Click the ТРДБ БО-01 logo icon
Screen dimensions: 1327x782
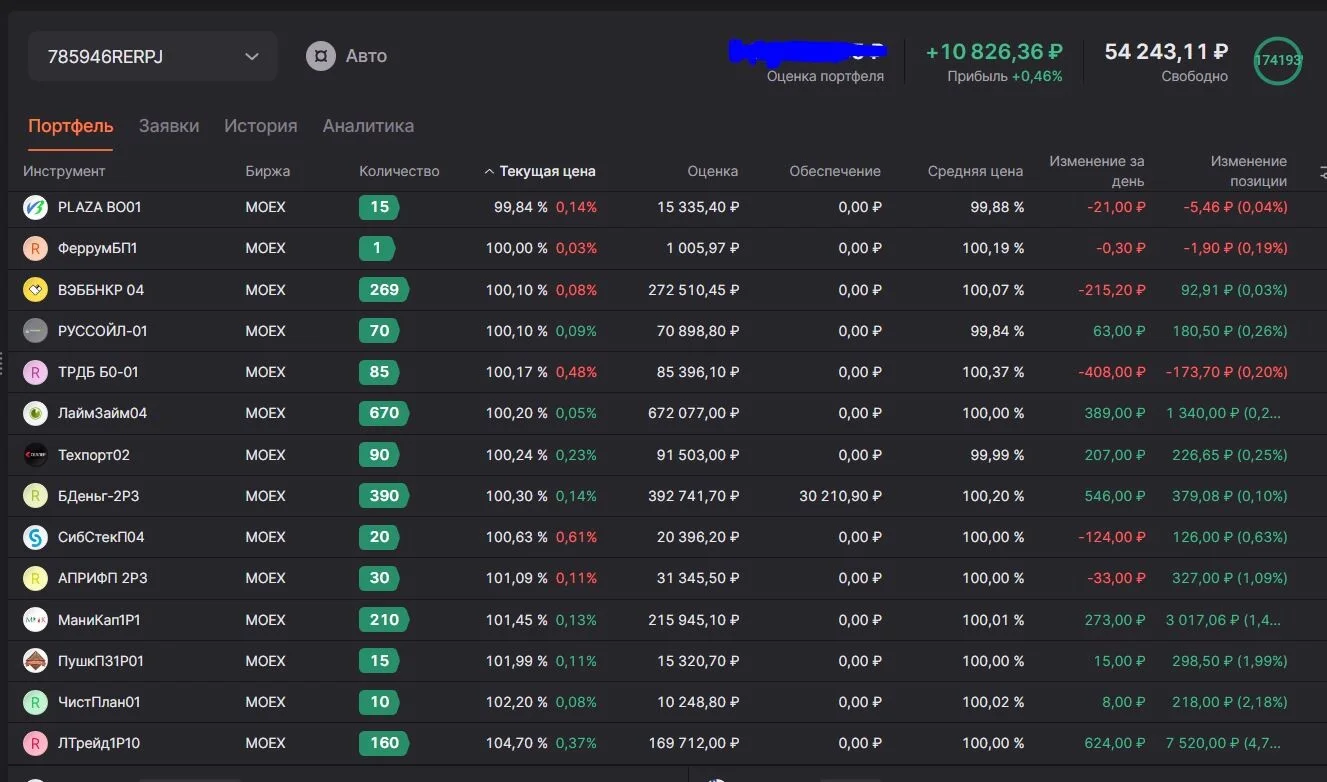[35, 372]
